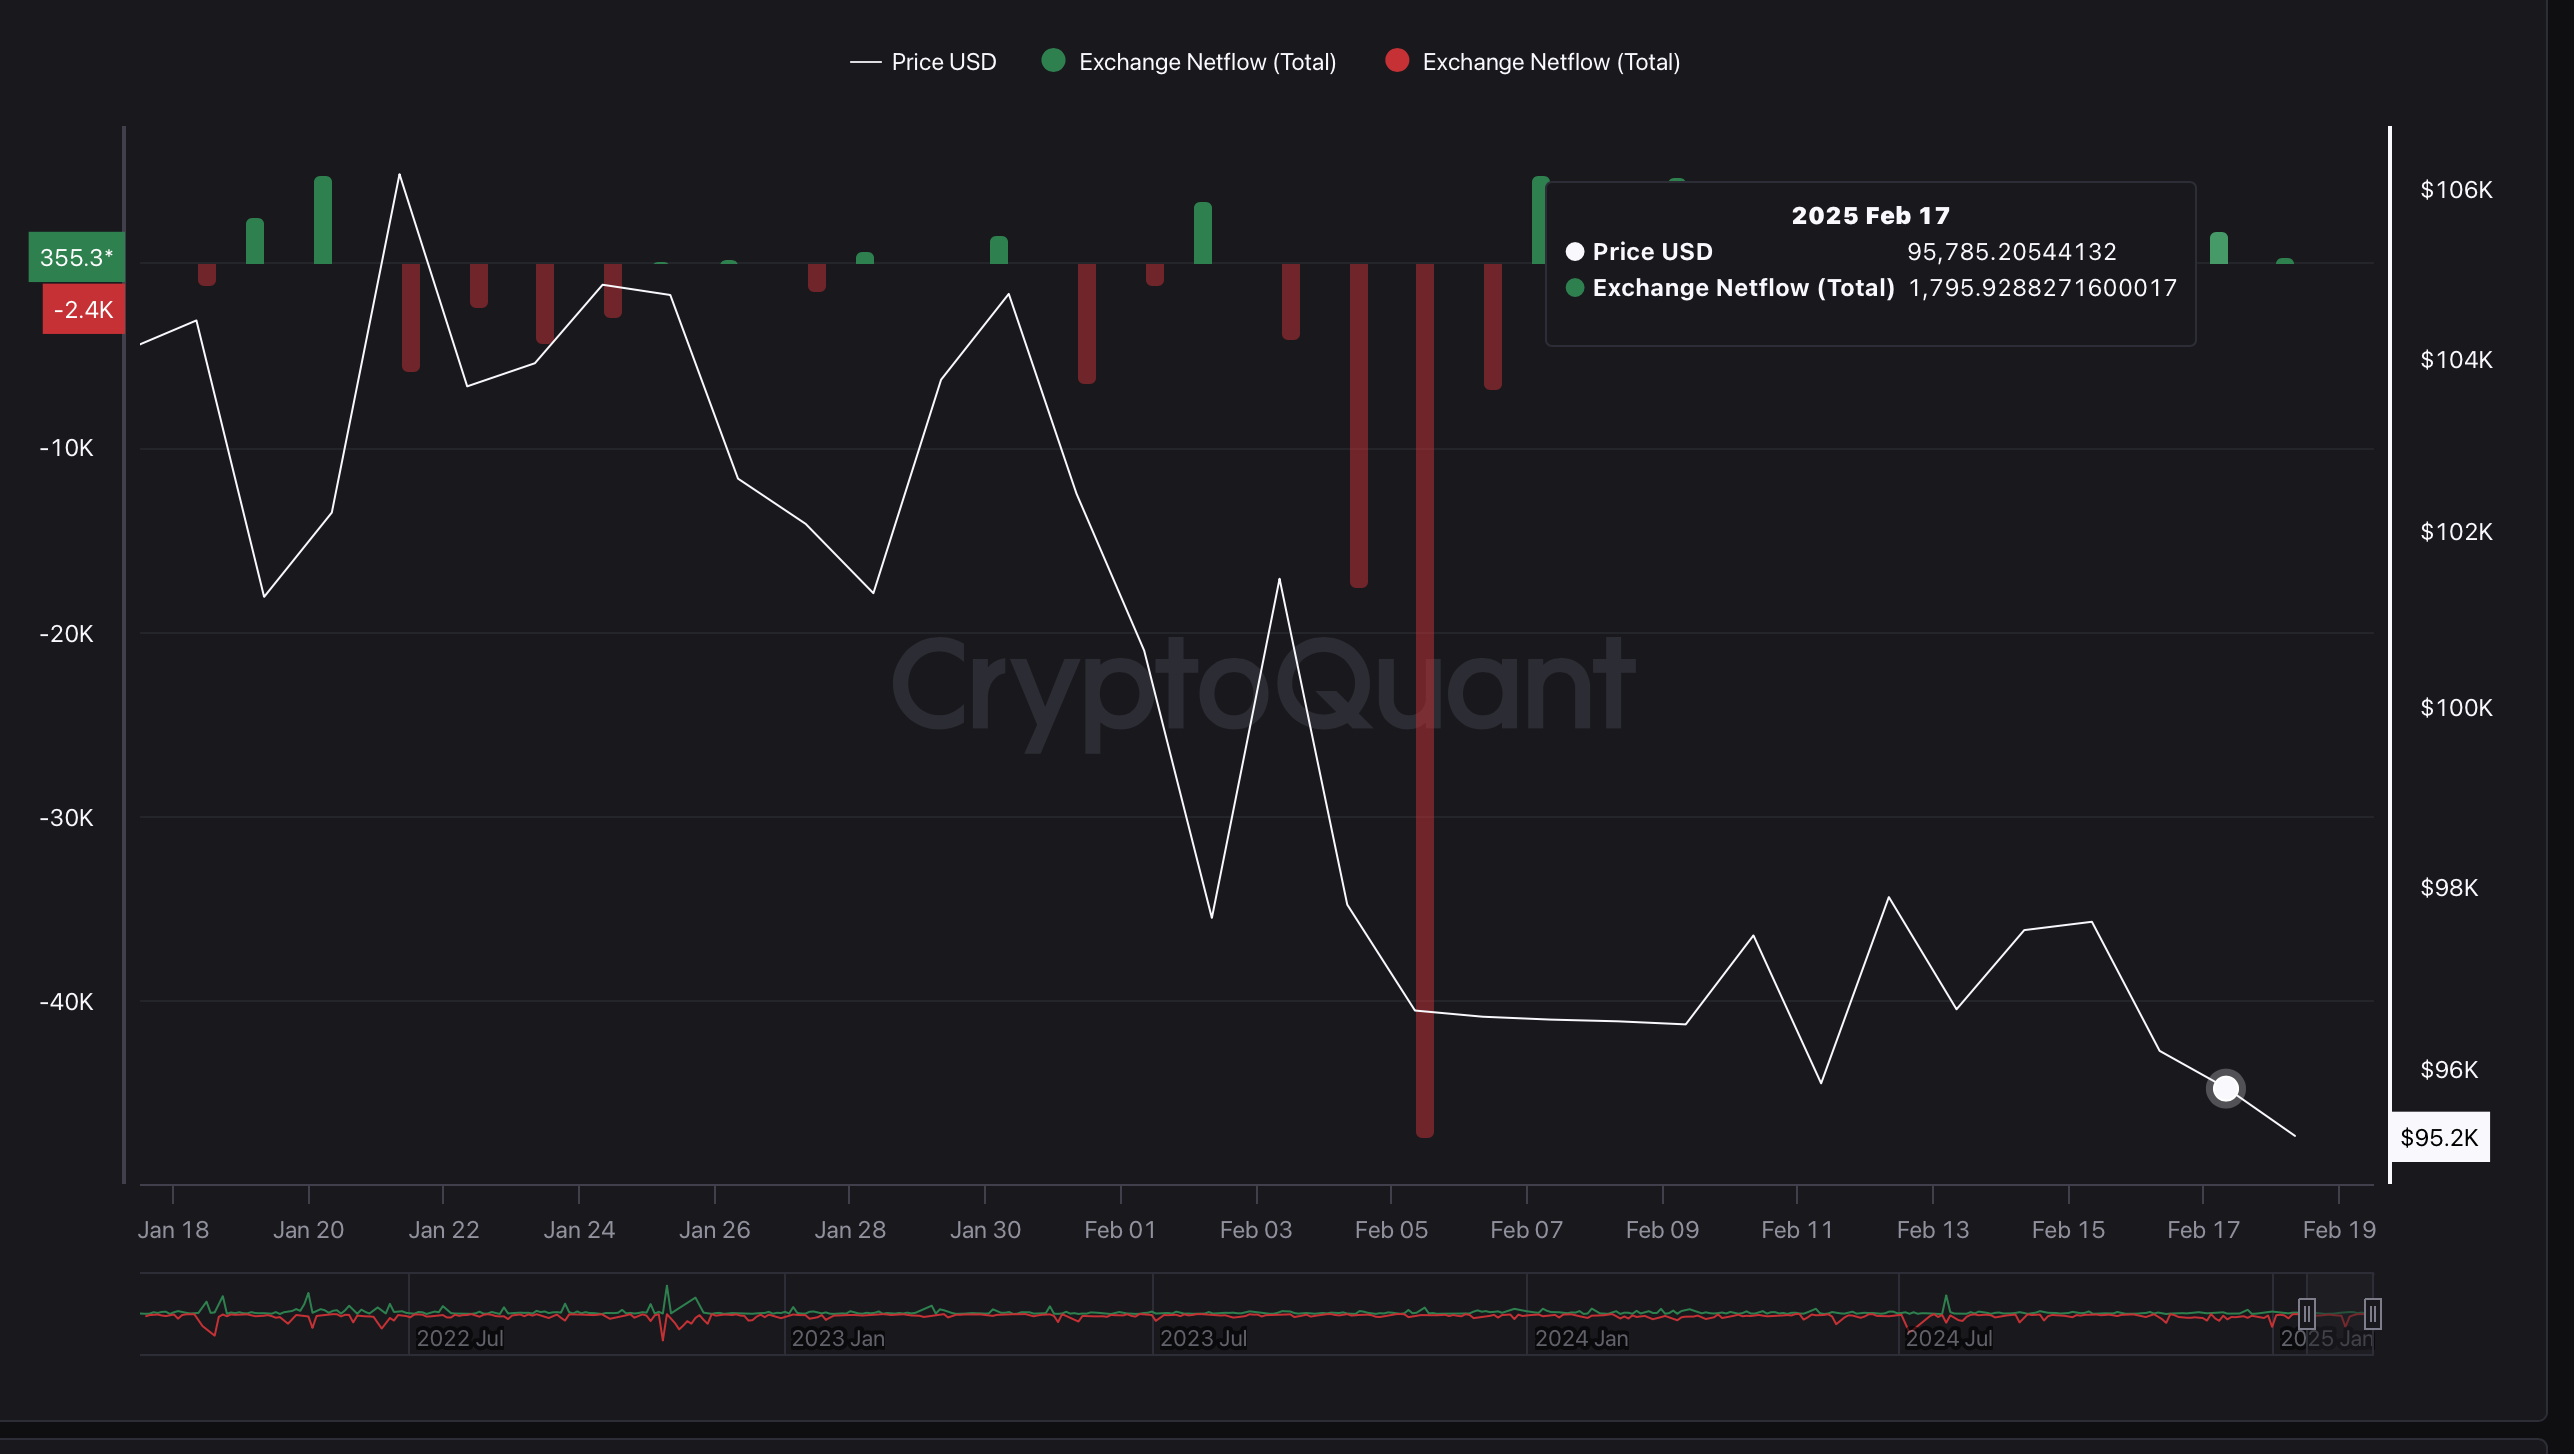2574x1454 pixels.
Task: Toggle the red Exchange Netflow (Total) series
Action: [x=1532, y=61]
